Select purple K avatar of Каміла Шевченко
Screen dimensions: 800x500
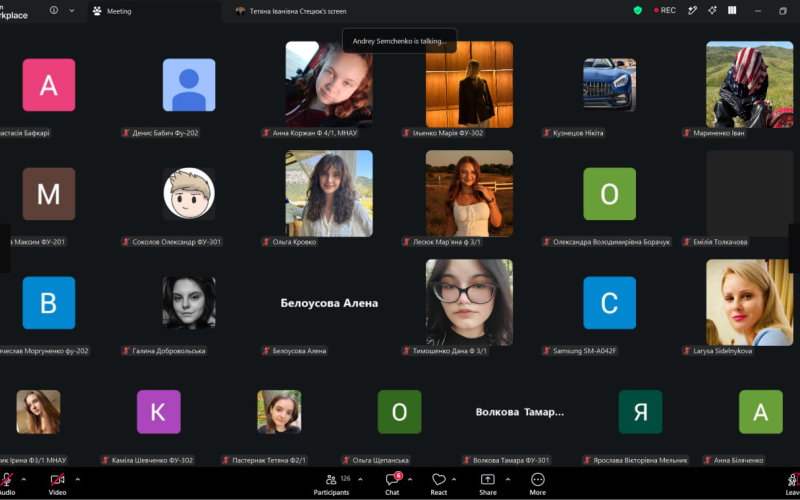(159, 412)
